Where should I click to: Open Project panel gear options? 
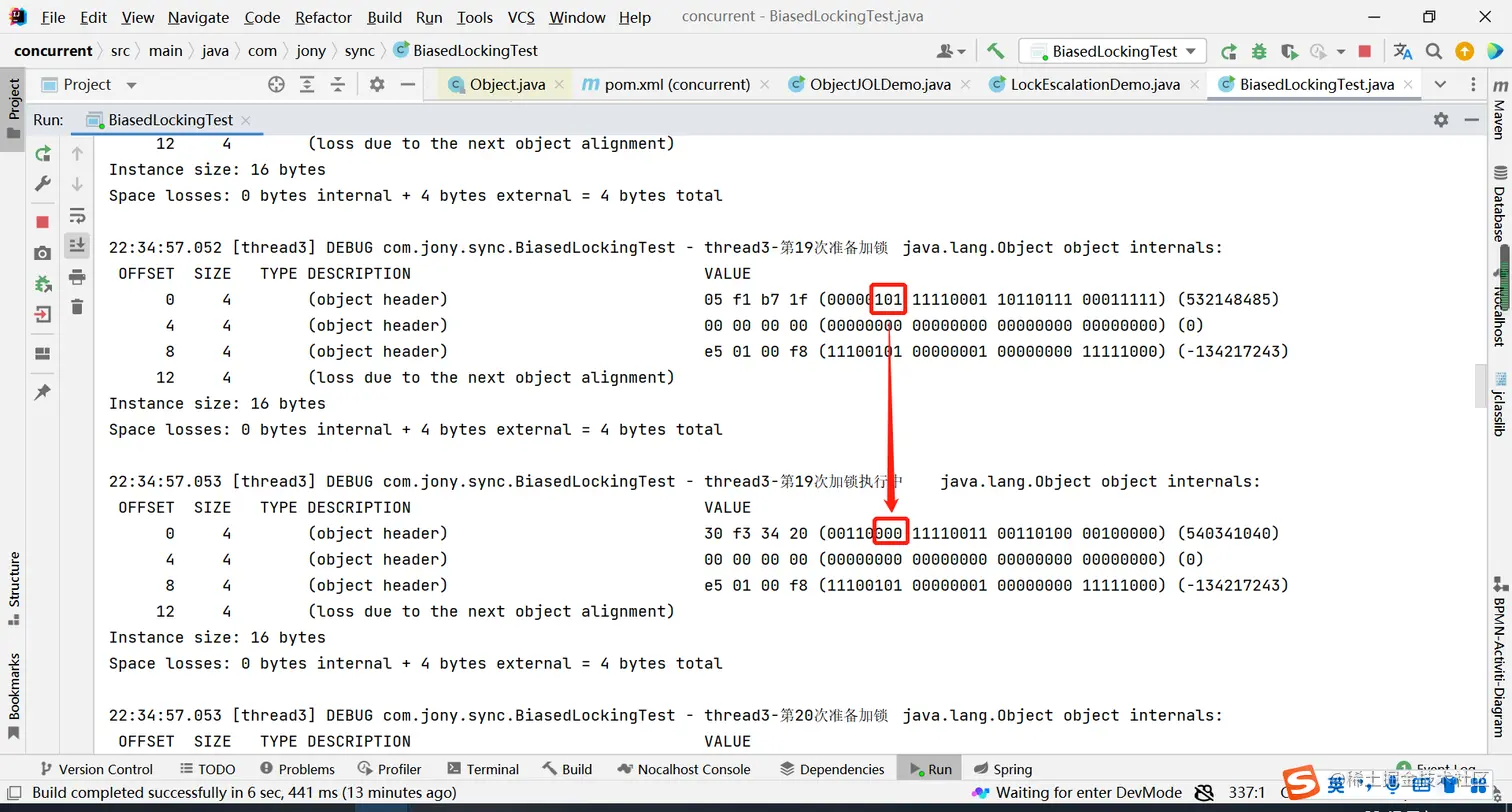point(377,85)
